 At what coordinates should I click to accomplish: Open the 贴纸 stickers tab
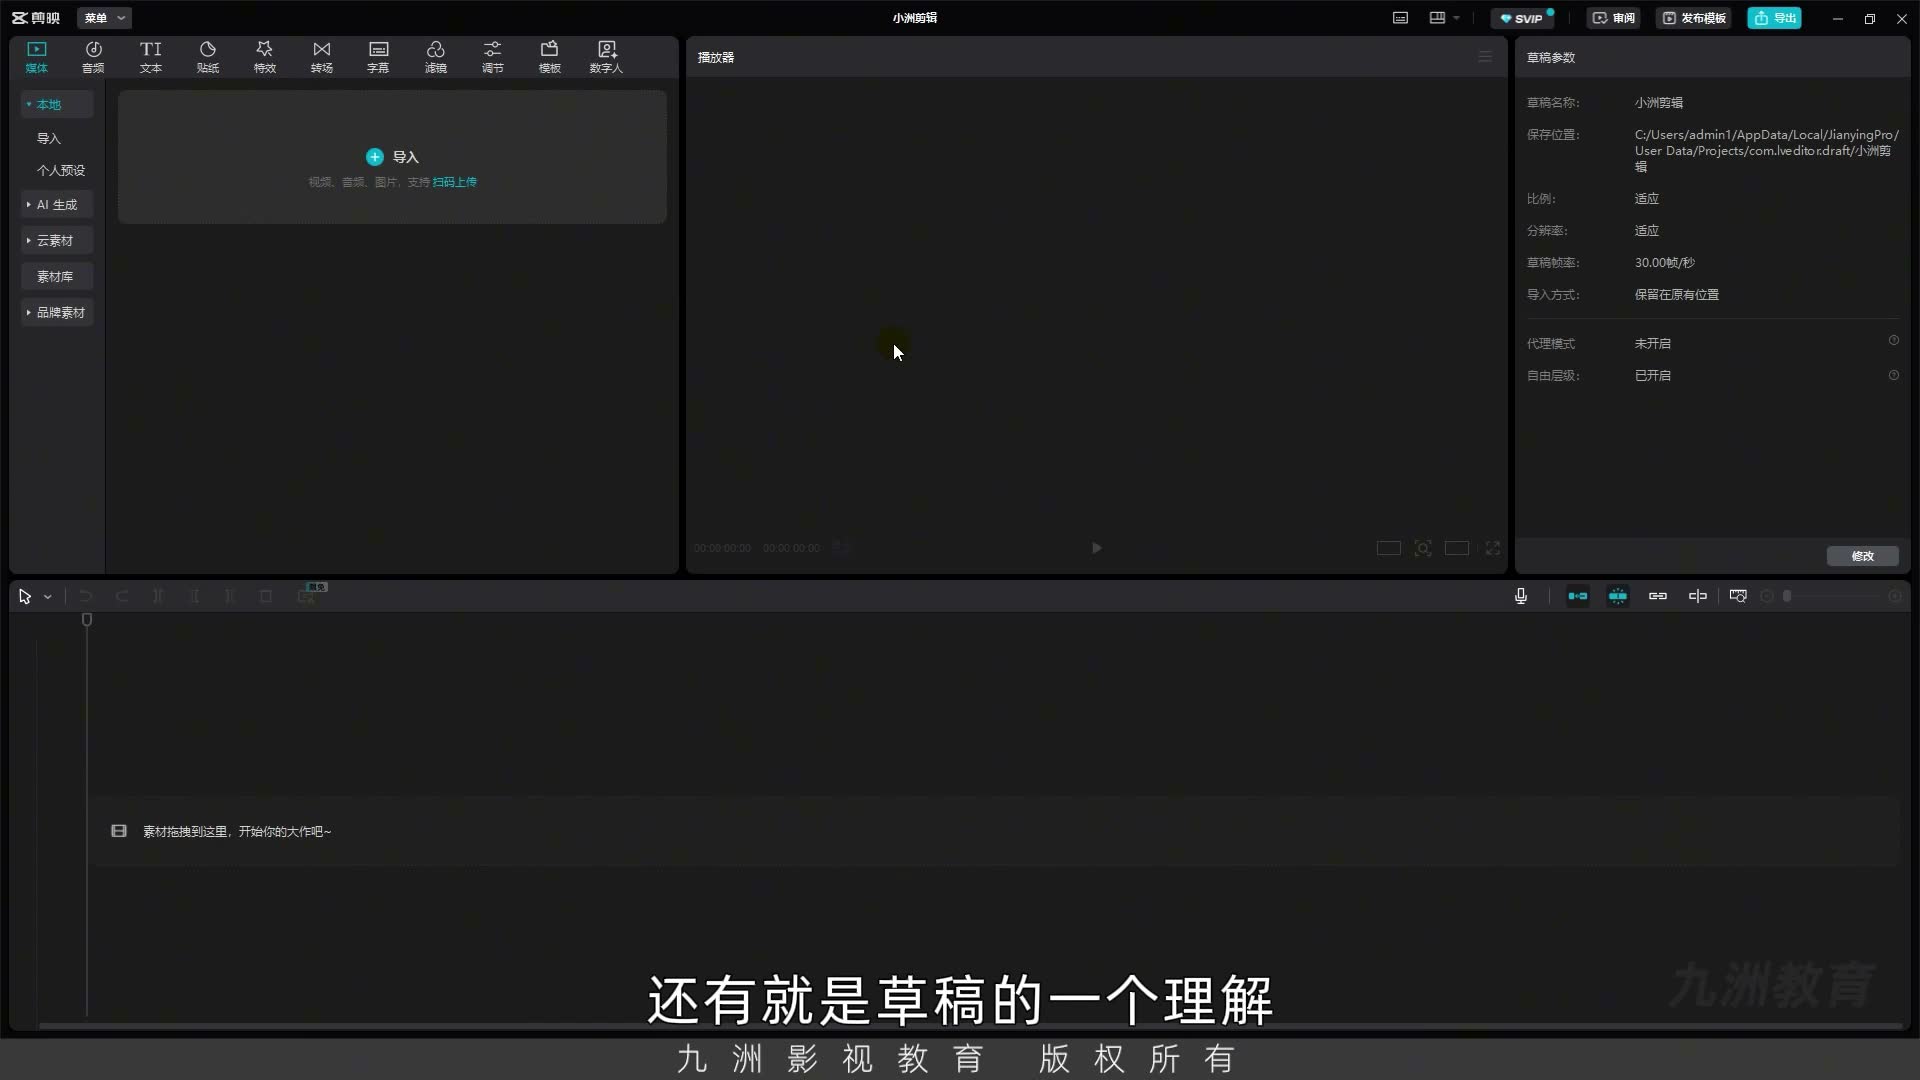pyautogui.click(x=208, y=57)
